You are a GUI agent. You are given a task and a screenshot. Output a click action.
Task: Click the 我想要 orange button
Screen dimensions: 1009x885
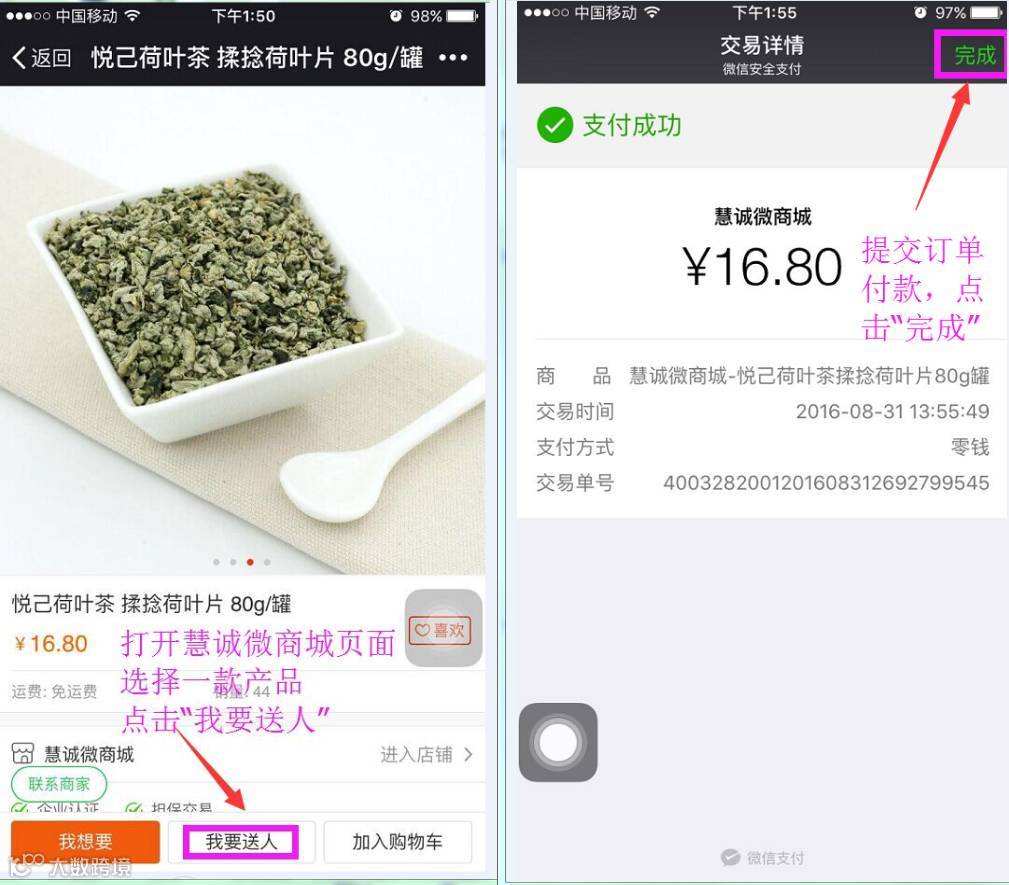(85, 841)
